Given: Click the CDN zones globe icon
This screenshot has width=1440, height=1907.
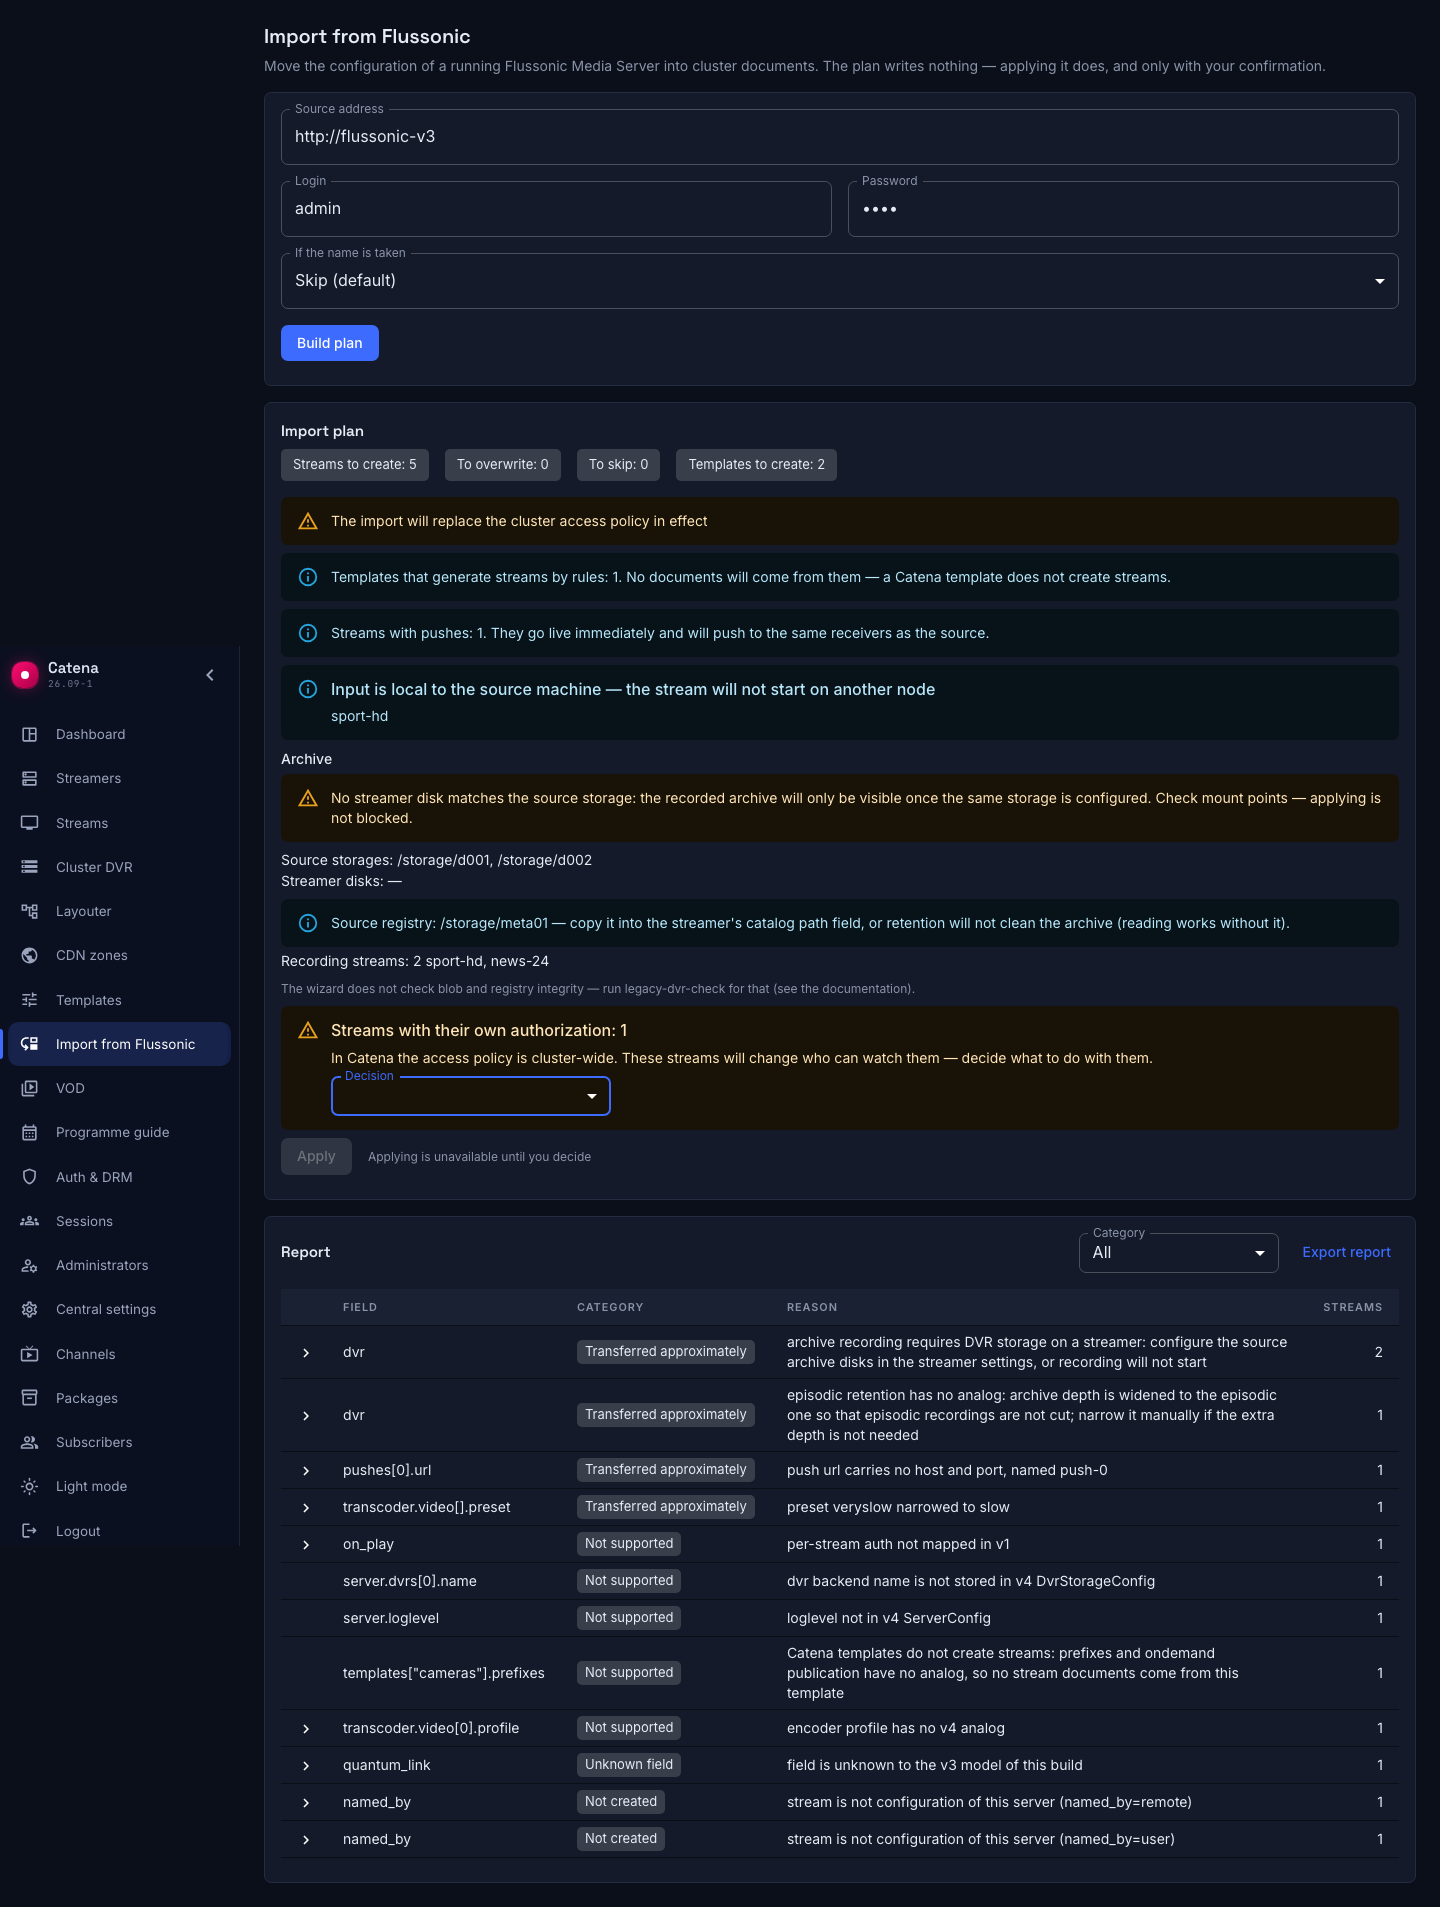Looking at the screenshot, I should point(30,955).
